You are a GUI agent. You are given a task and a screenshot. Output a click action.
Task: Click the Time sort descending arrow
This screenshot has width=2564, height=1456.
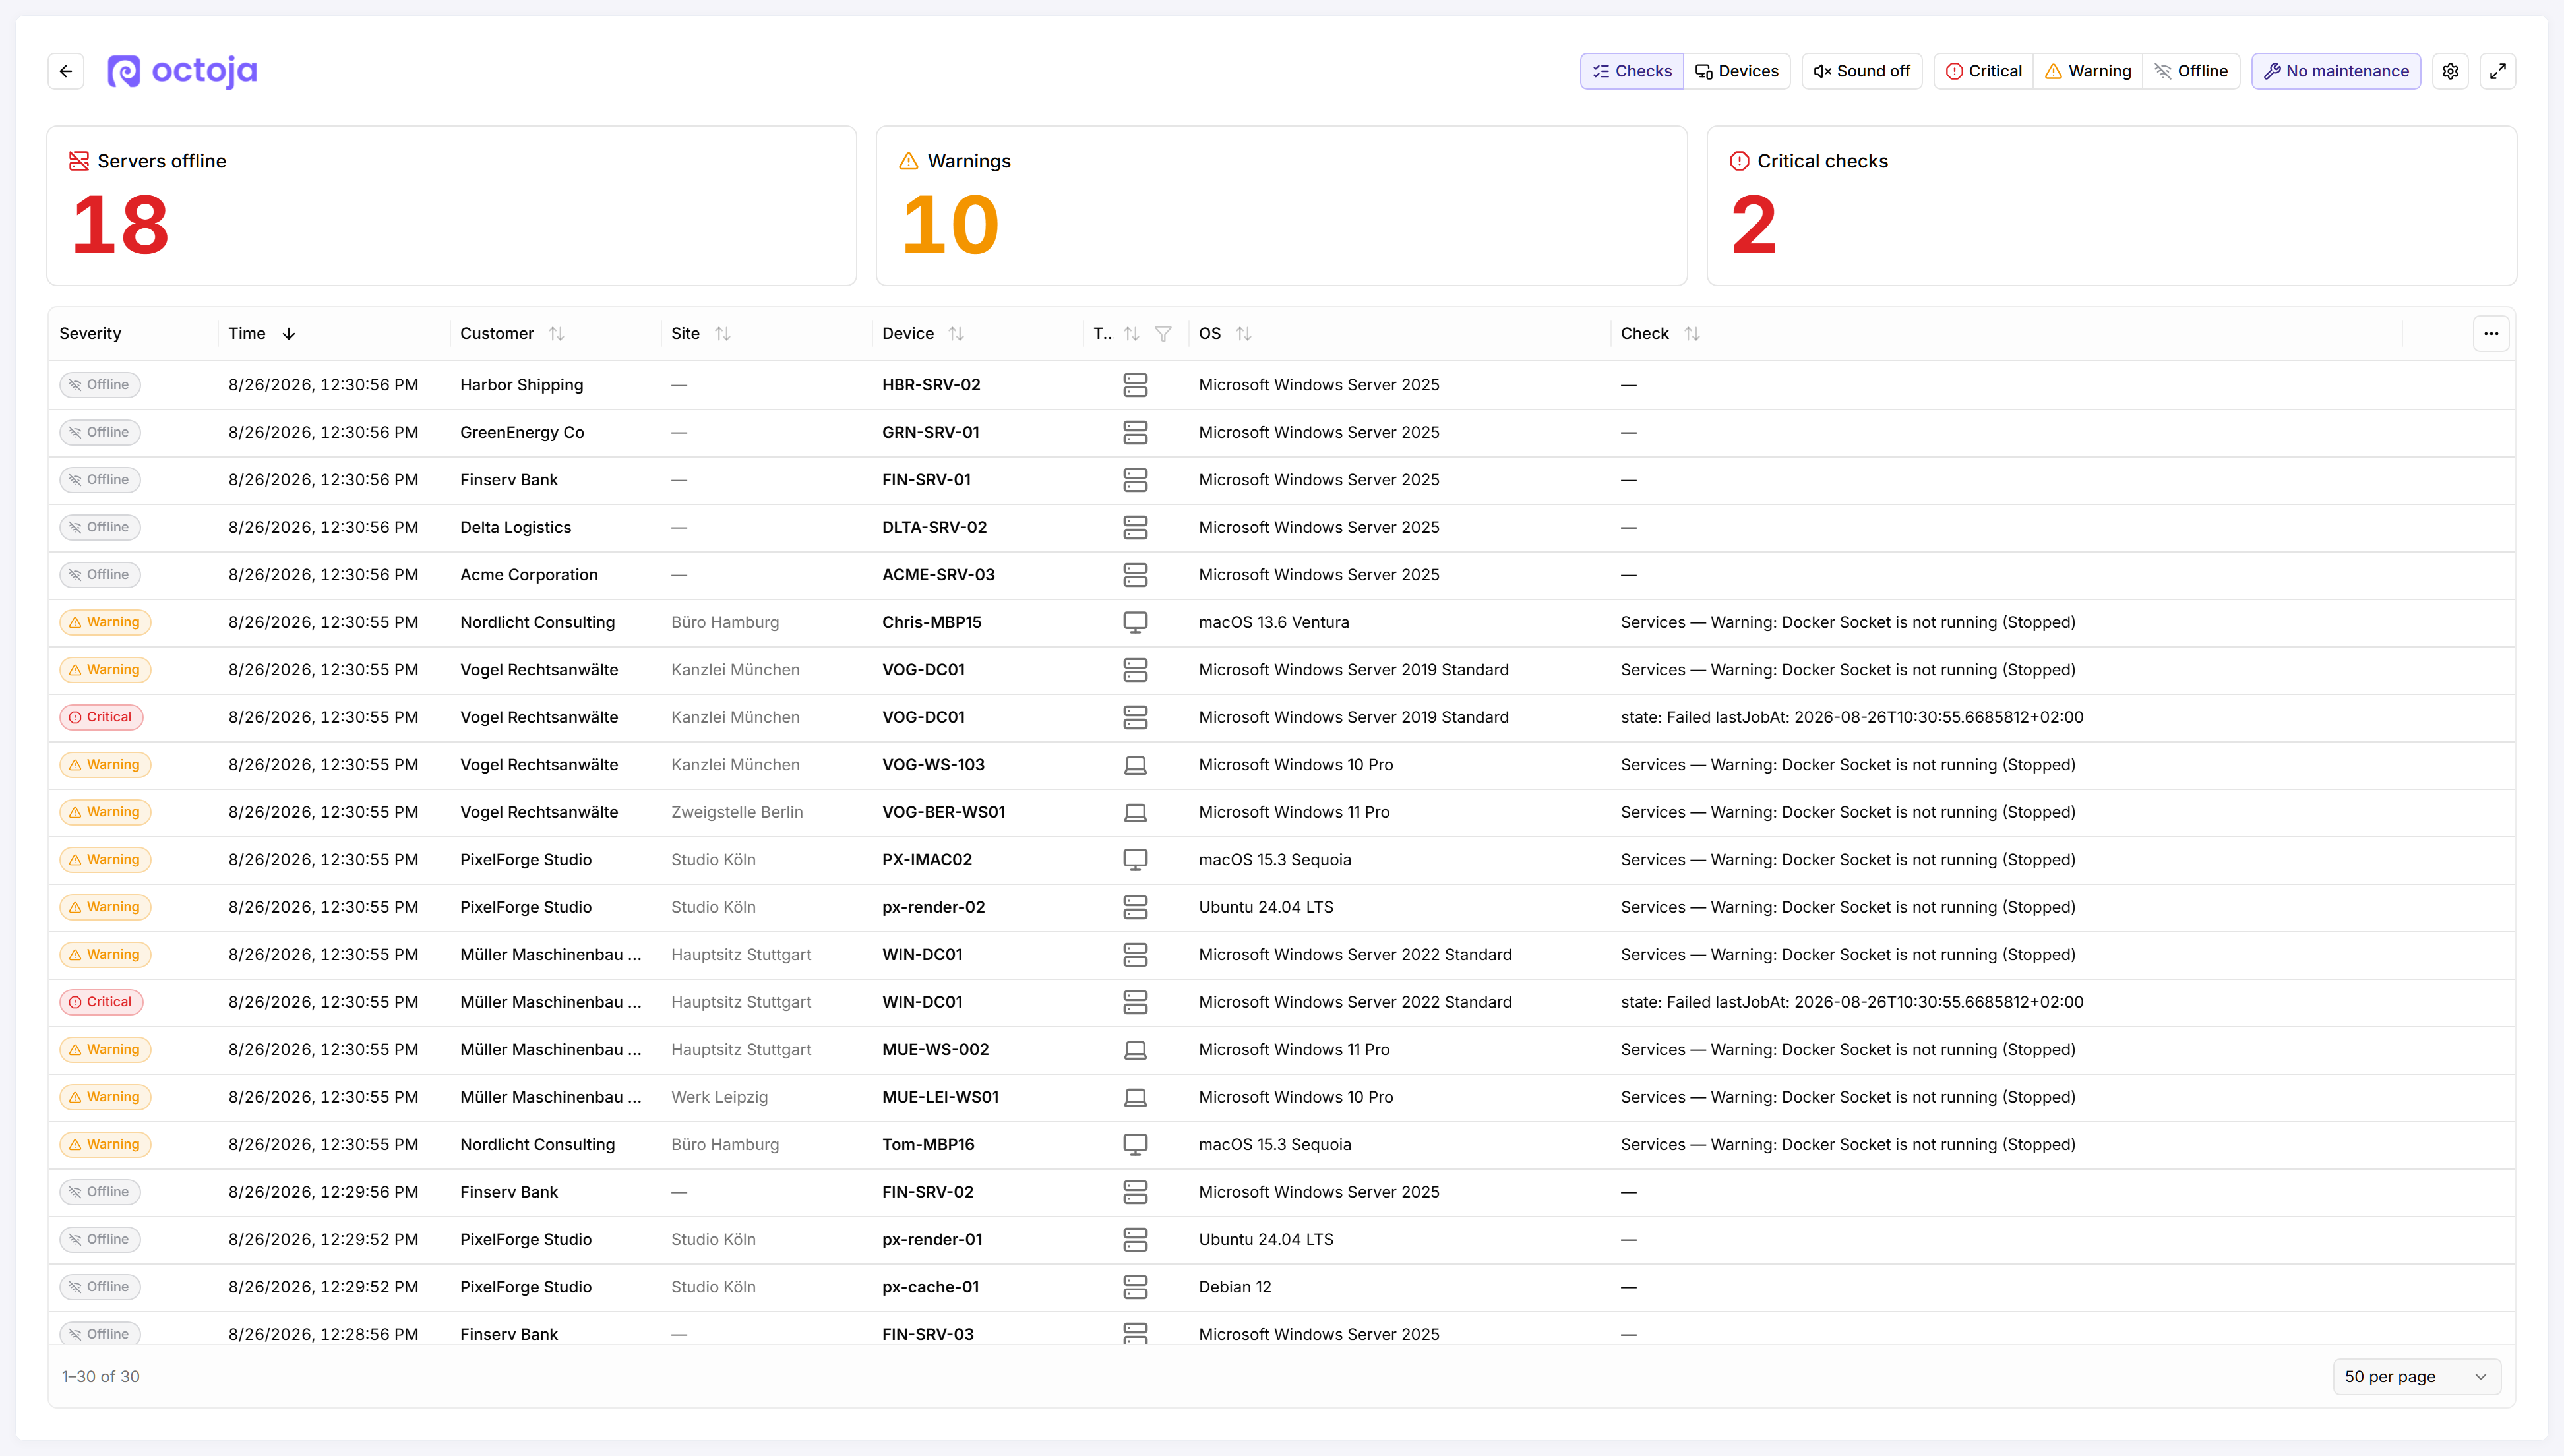pyautogui.click(x=289, y=334)
